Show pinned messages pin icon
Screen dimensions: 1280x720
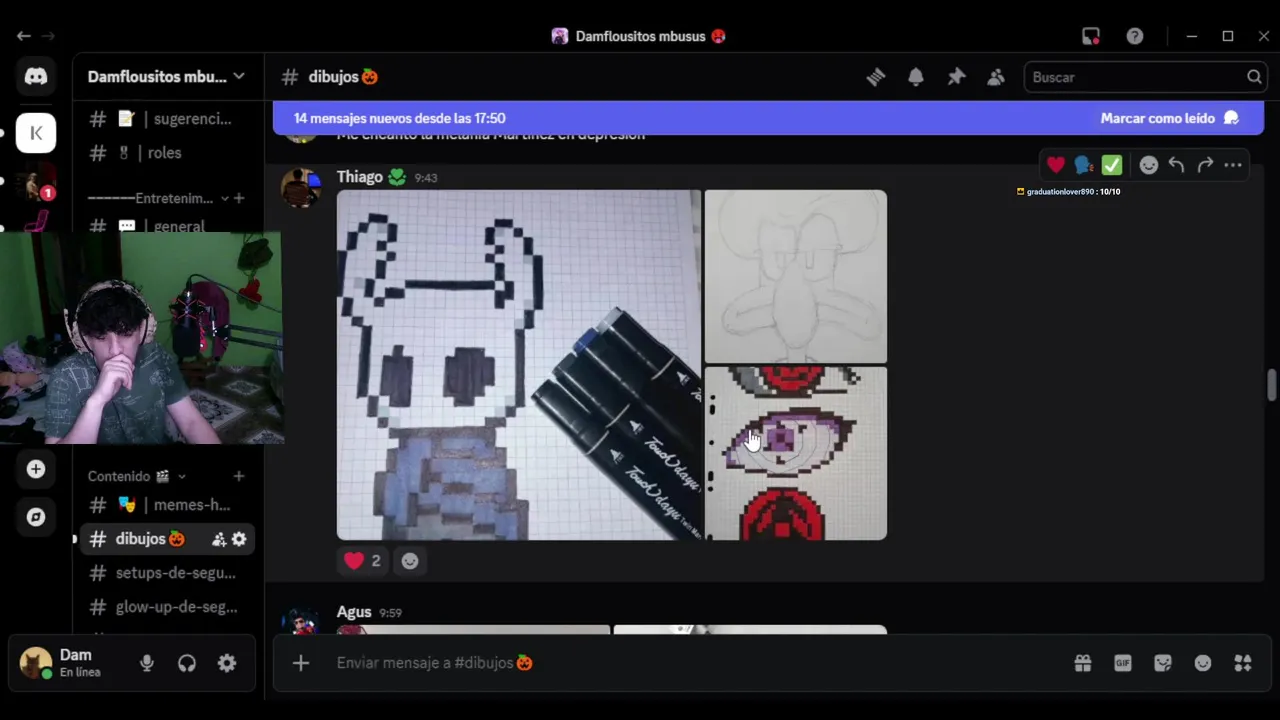tap(956, 77)
